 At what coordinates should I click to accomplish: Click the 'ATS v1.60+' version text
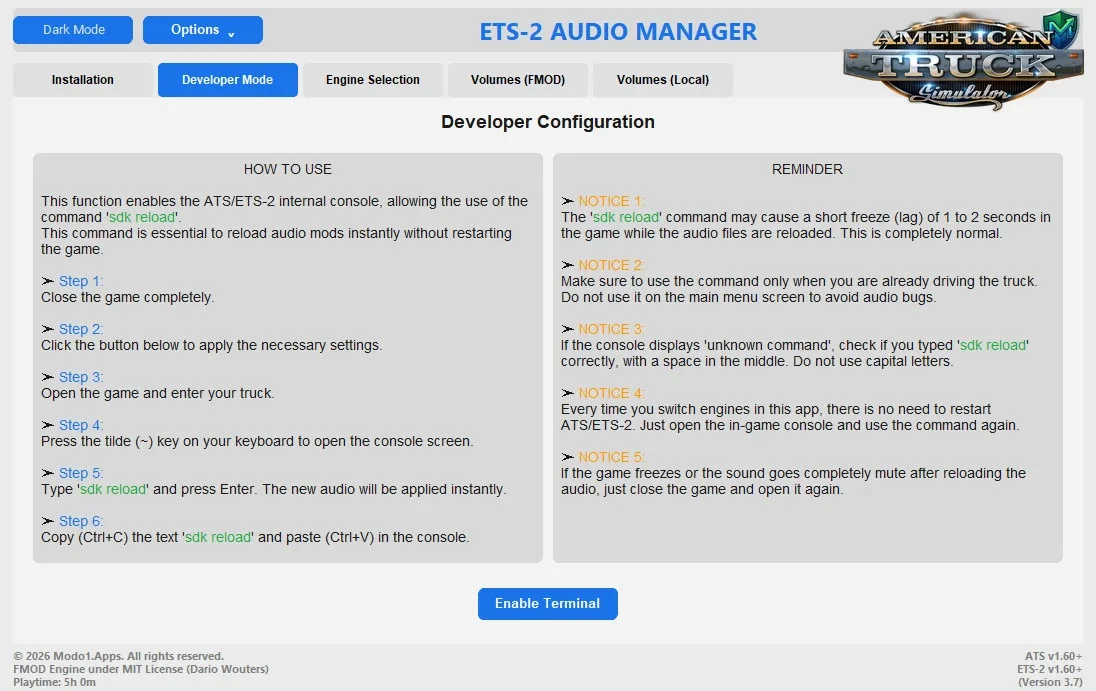point(1053,656)
